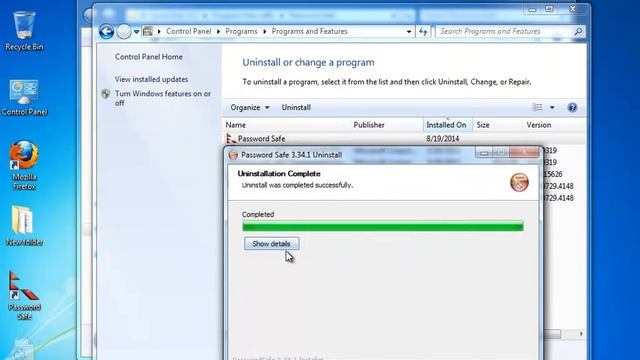Click Programs and Features breadcrumb
The image size is (640, 360).
(309, 31)
